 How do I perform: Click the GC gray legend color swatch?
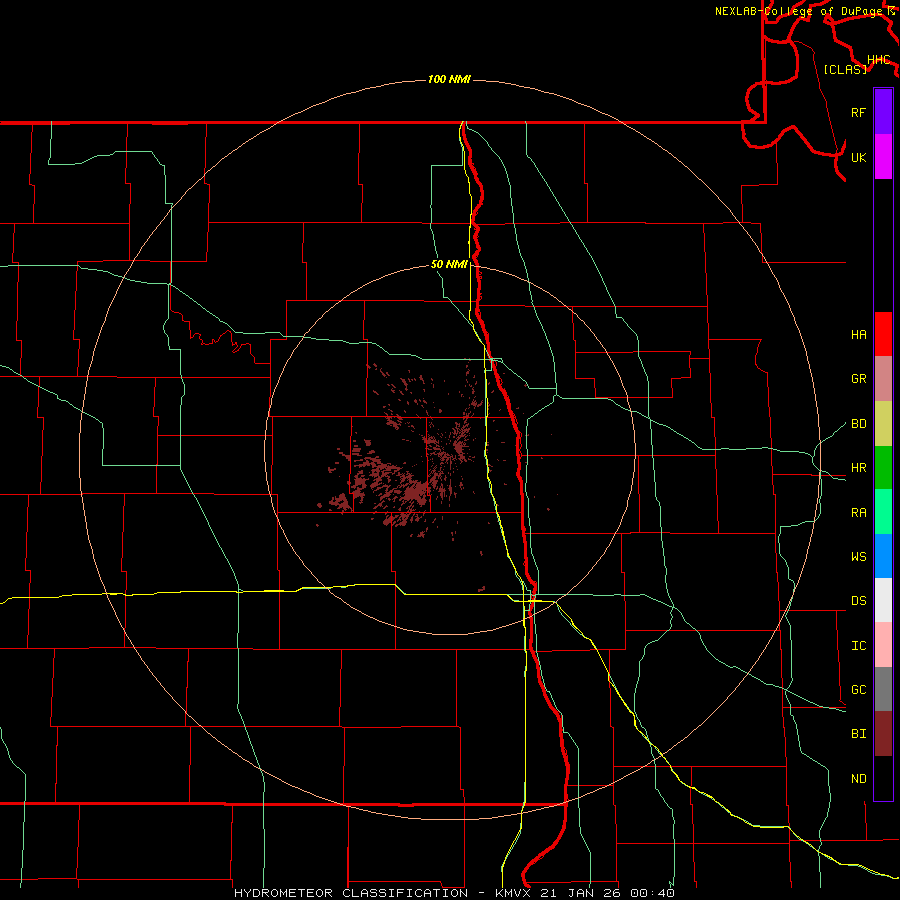[883, 689]
